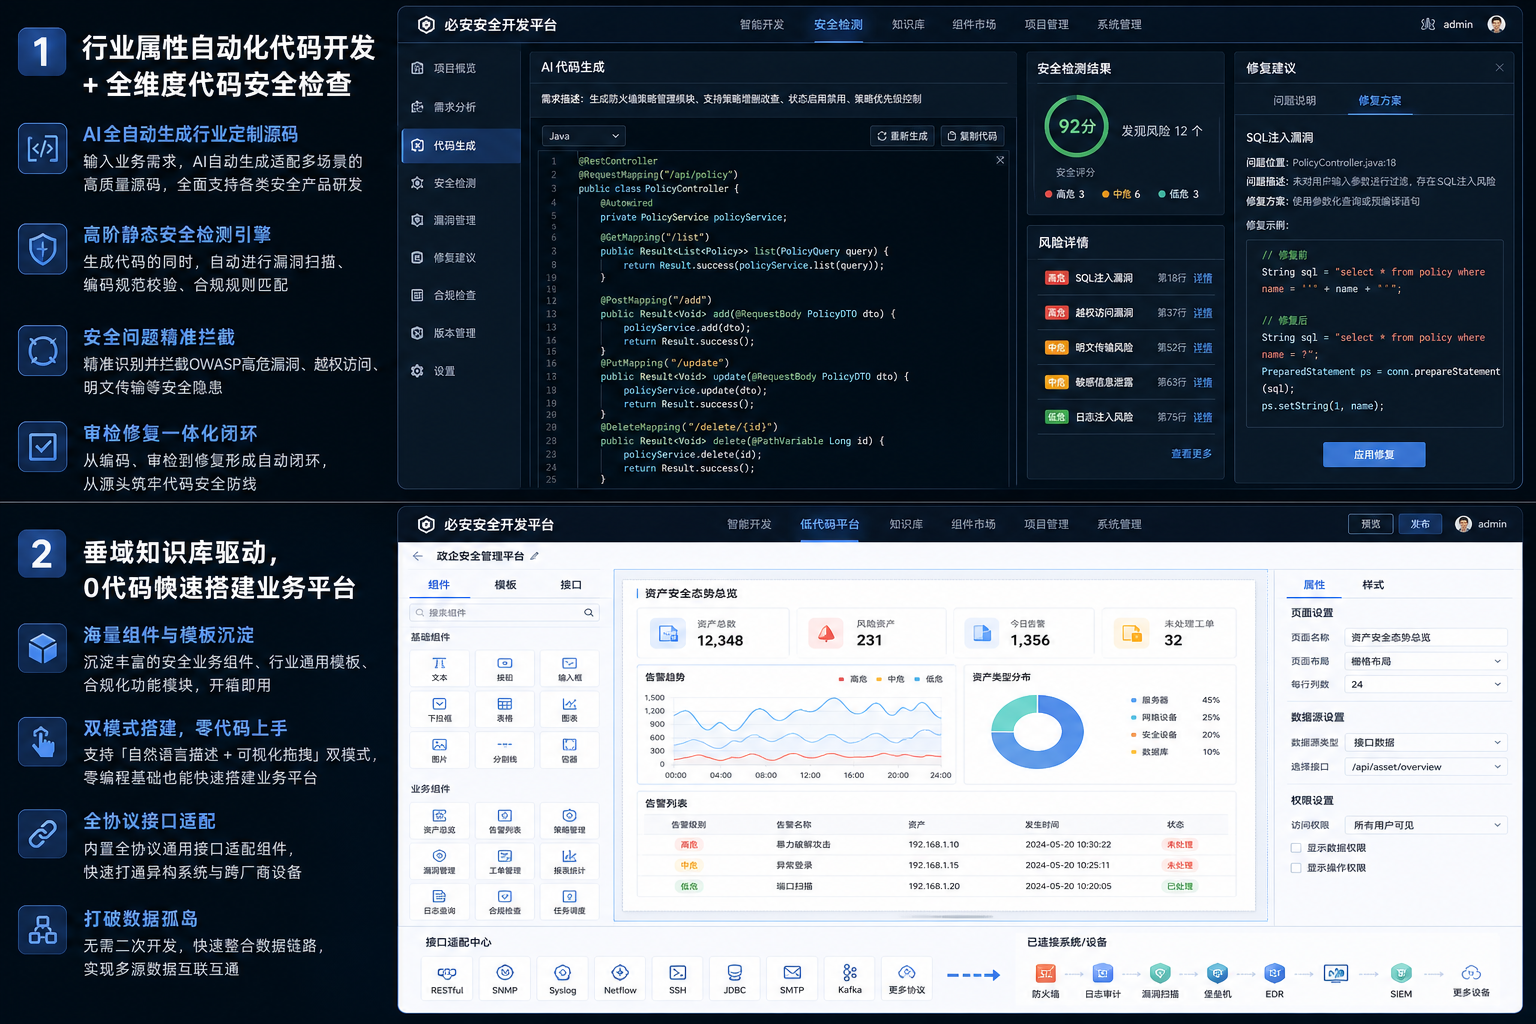Select the 任务调度 business component tile
The height and width of the screenshot is (1024, 1536).
point(569,902)
